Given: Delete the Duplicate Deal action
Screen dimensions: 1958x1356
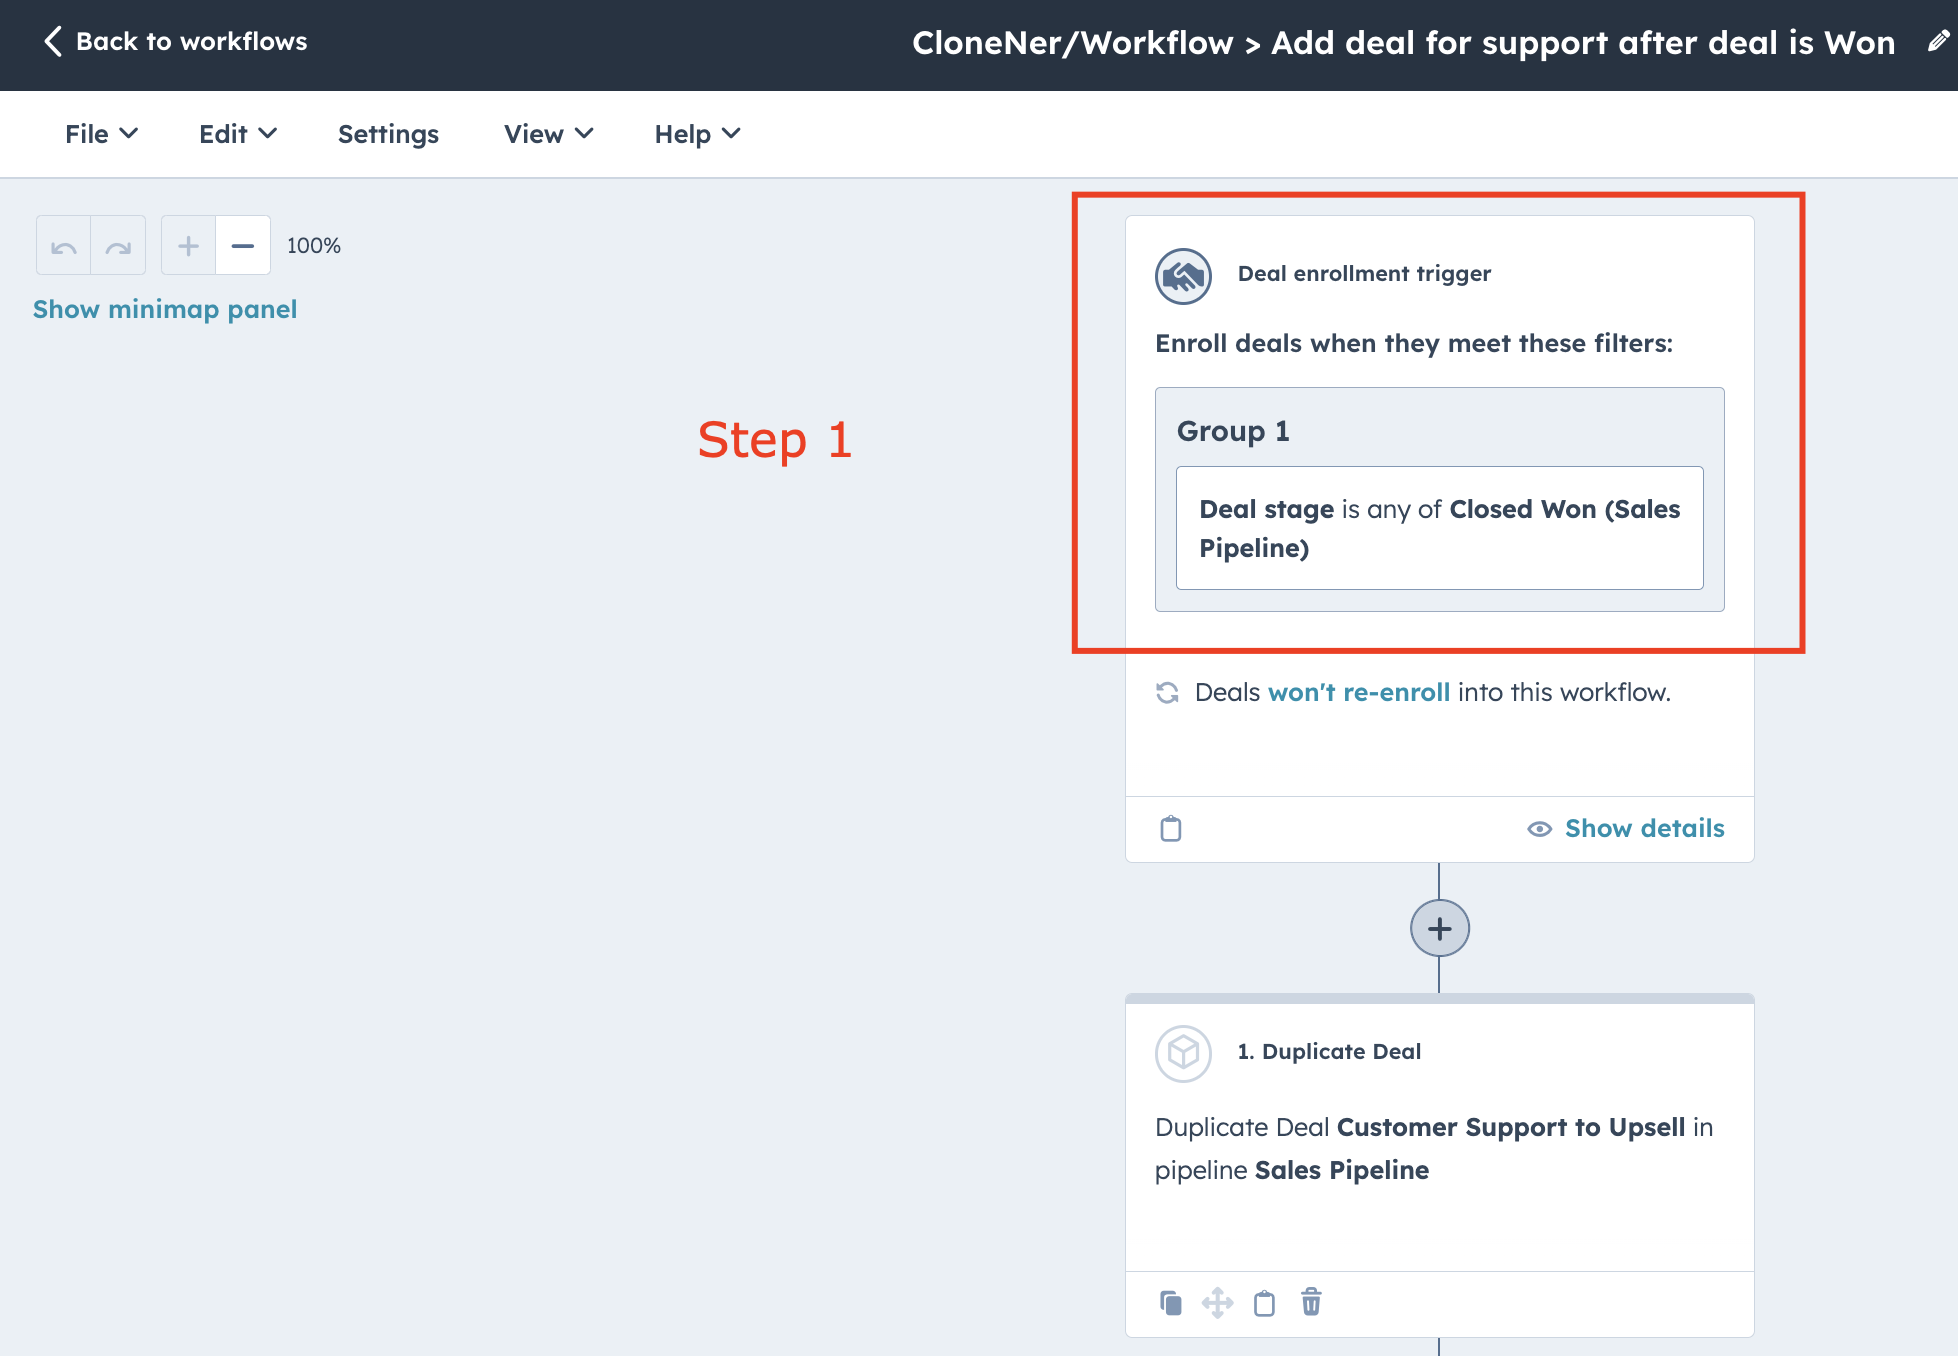Looking at the screenshot, I should pyautogui.click(x=1311, y=1302).
